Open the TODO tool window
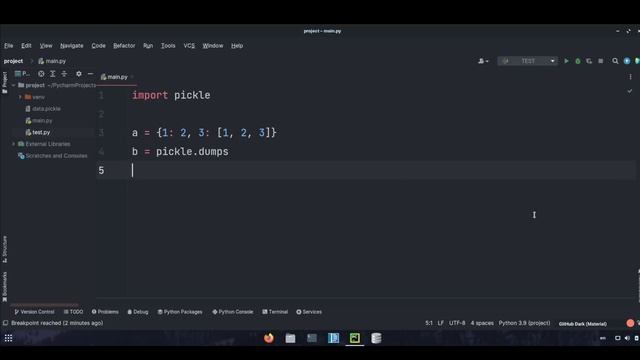This screenshot has height=360, width=640. click(73, 312)
